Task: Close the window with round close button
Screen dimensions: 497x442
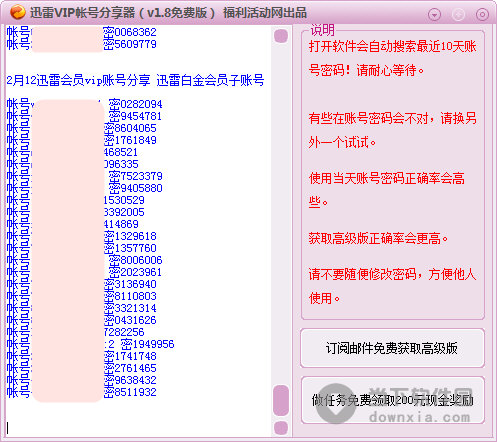Action: [x=482, y=15]
